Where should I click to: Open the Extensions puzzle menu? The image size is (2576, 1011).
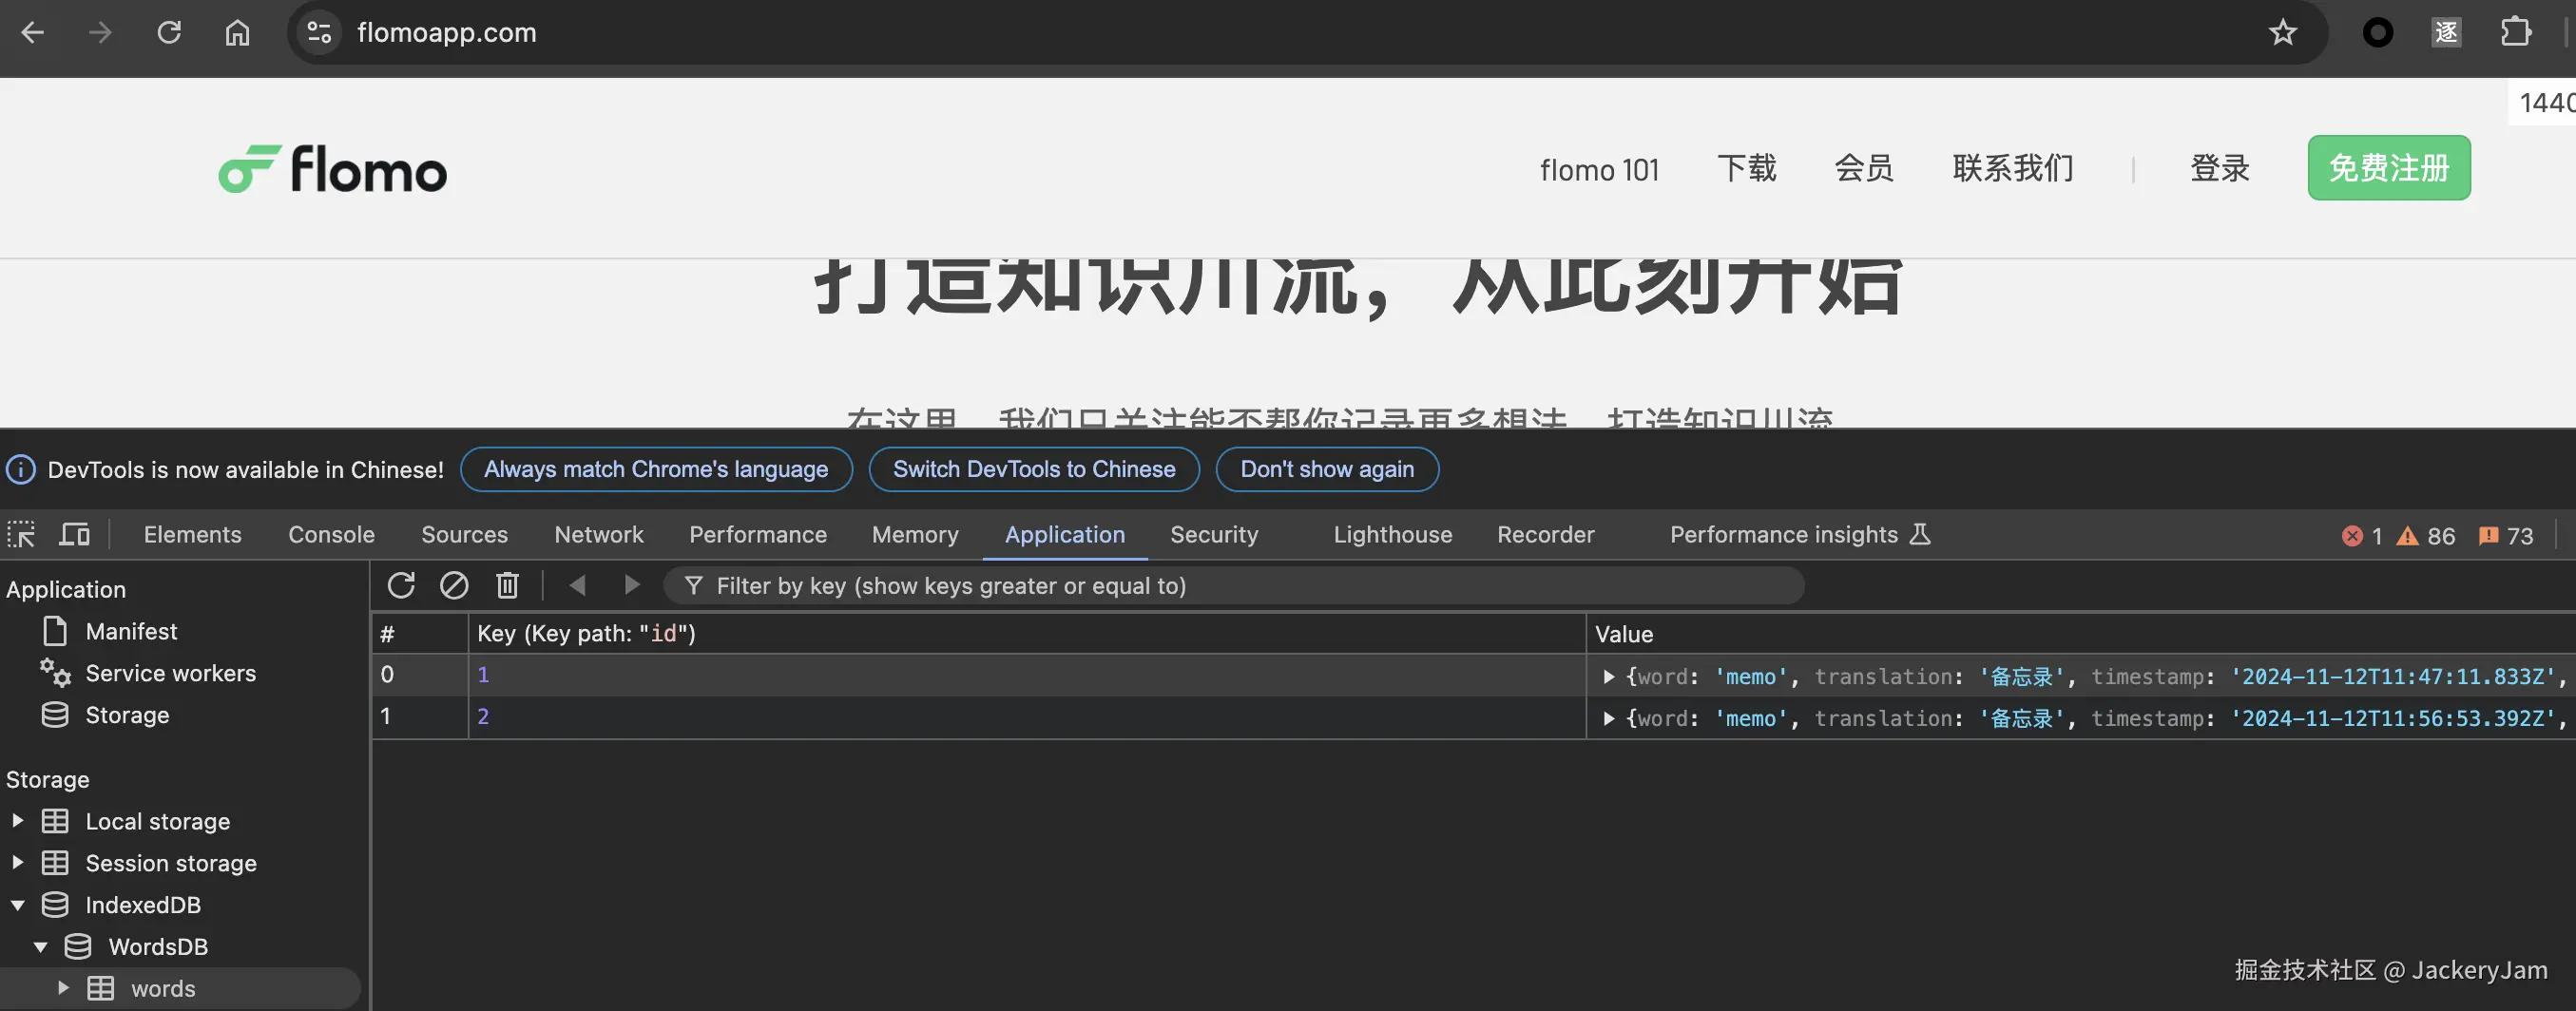2515,33
